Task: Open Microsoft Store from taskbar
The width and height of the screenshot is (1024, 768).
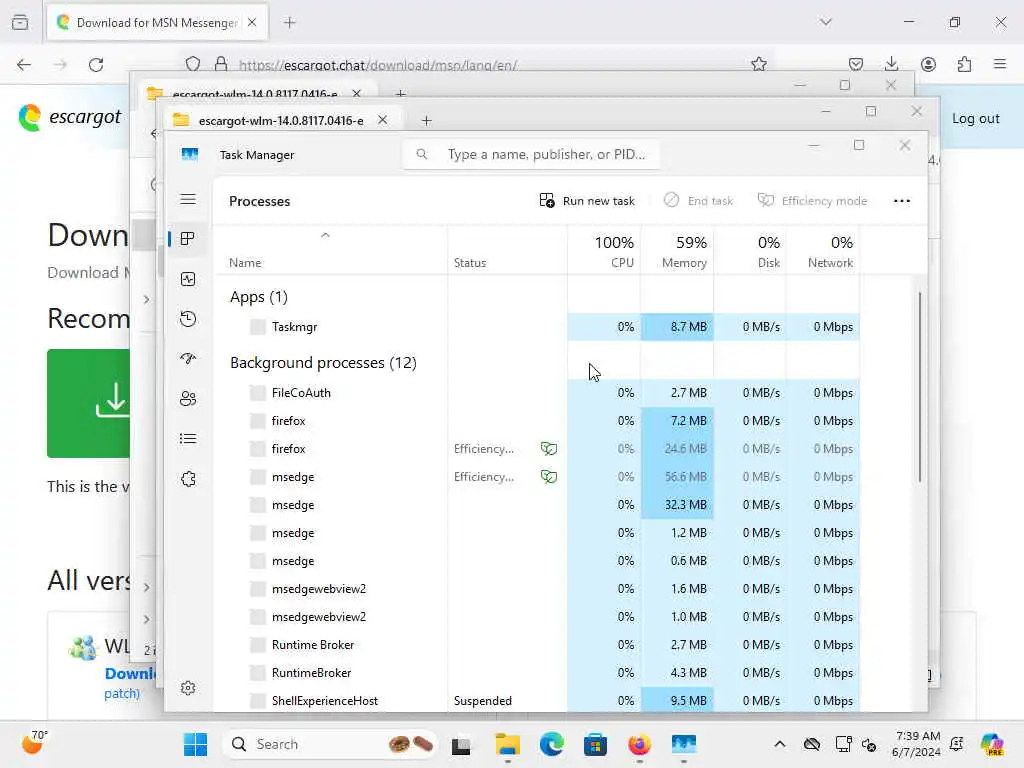Action: 595,744
